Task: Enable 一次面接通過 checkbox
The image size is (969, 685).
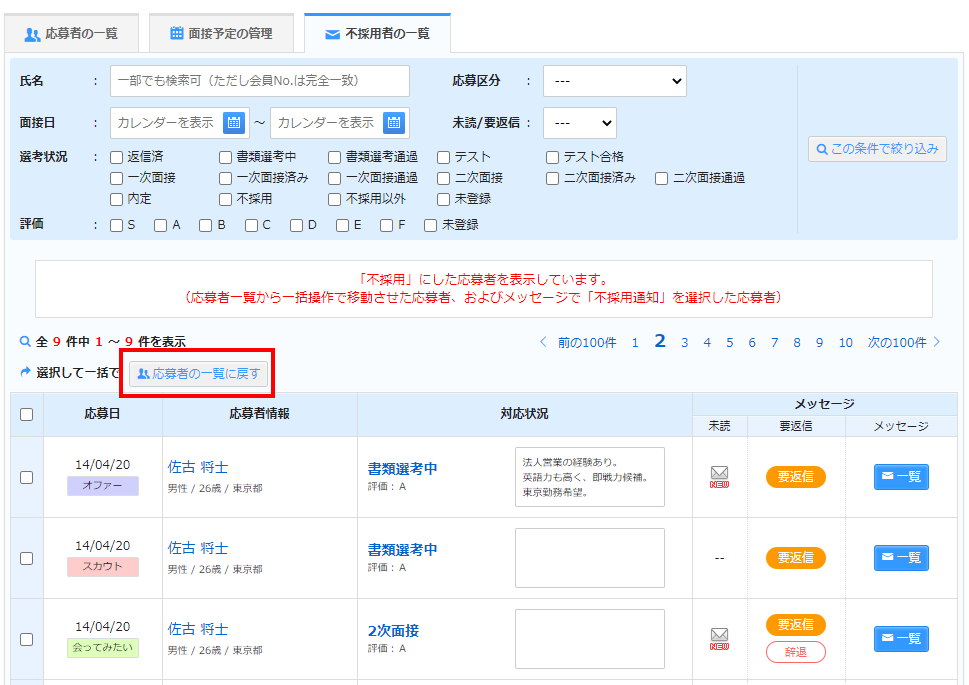Action: pos(334,179)
